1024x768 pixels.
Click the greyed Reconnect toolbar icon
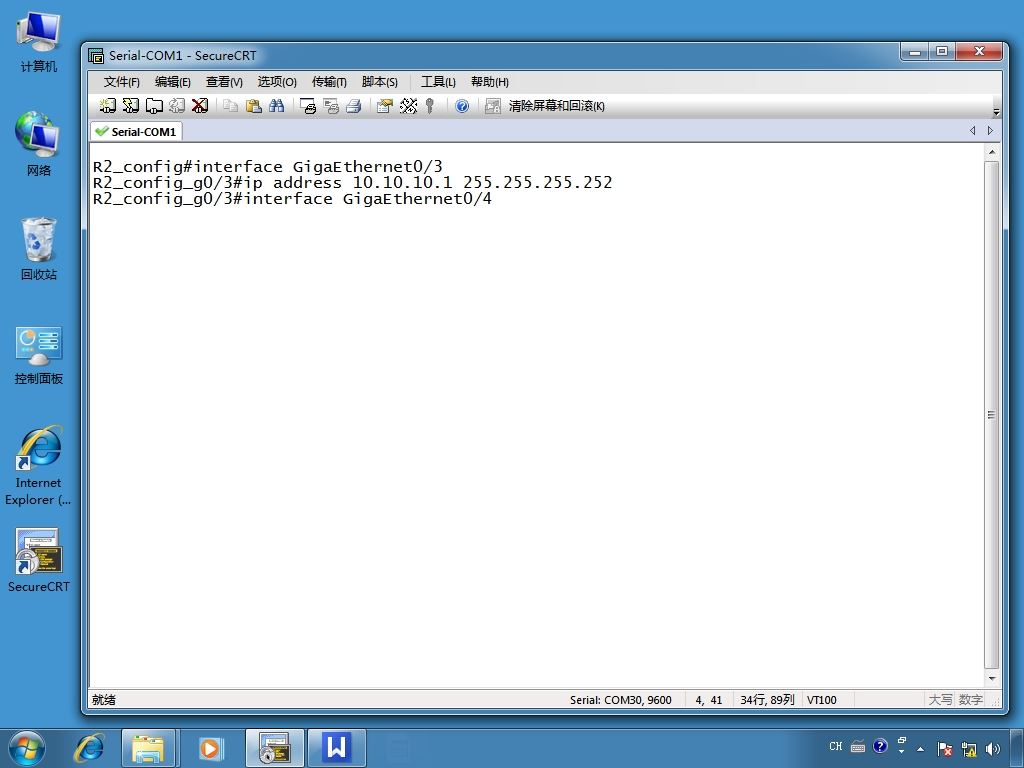coord(177,106)
